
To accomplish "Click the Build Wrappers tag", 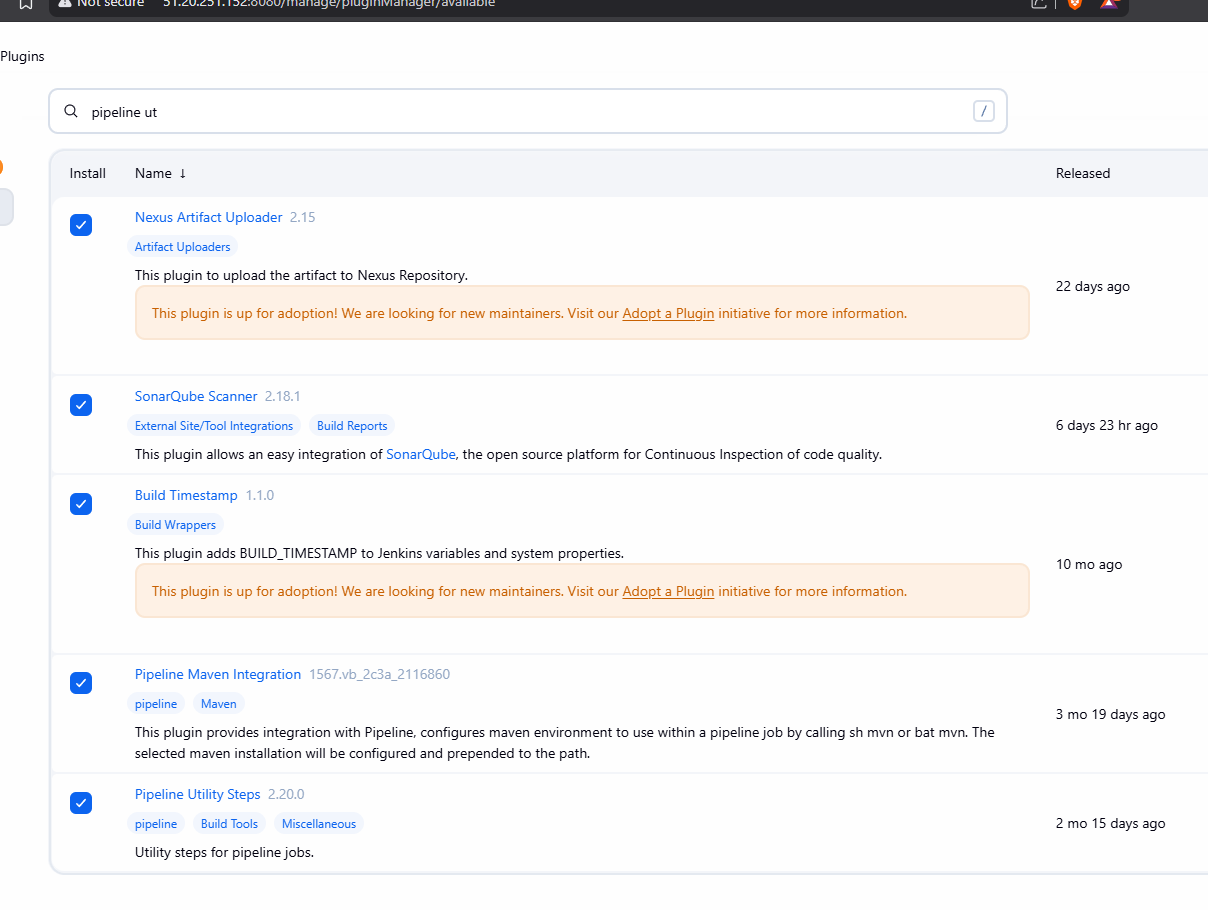I will 175,525.
